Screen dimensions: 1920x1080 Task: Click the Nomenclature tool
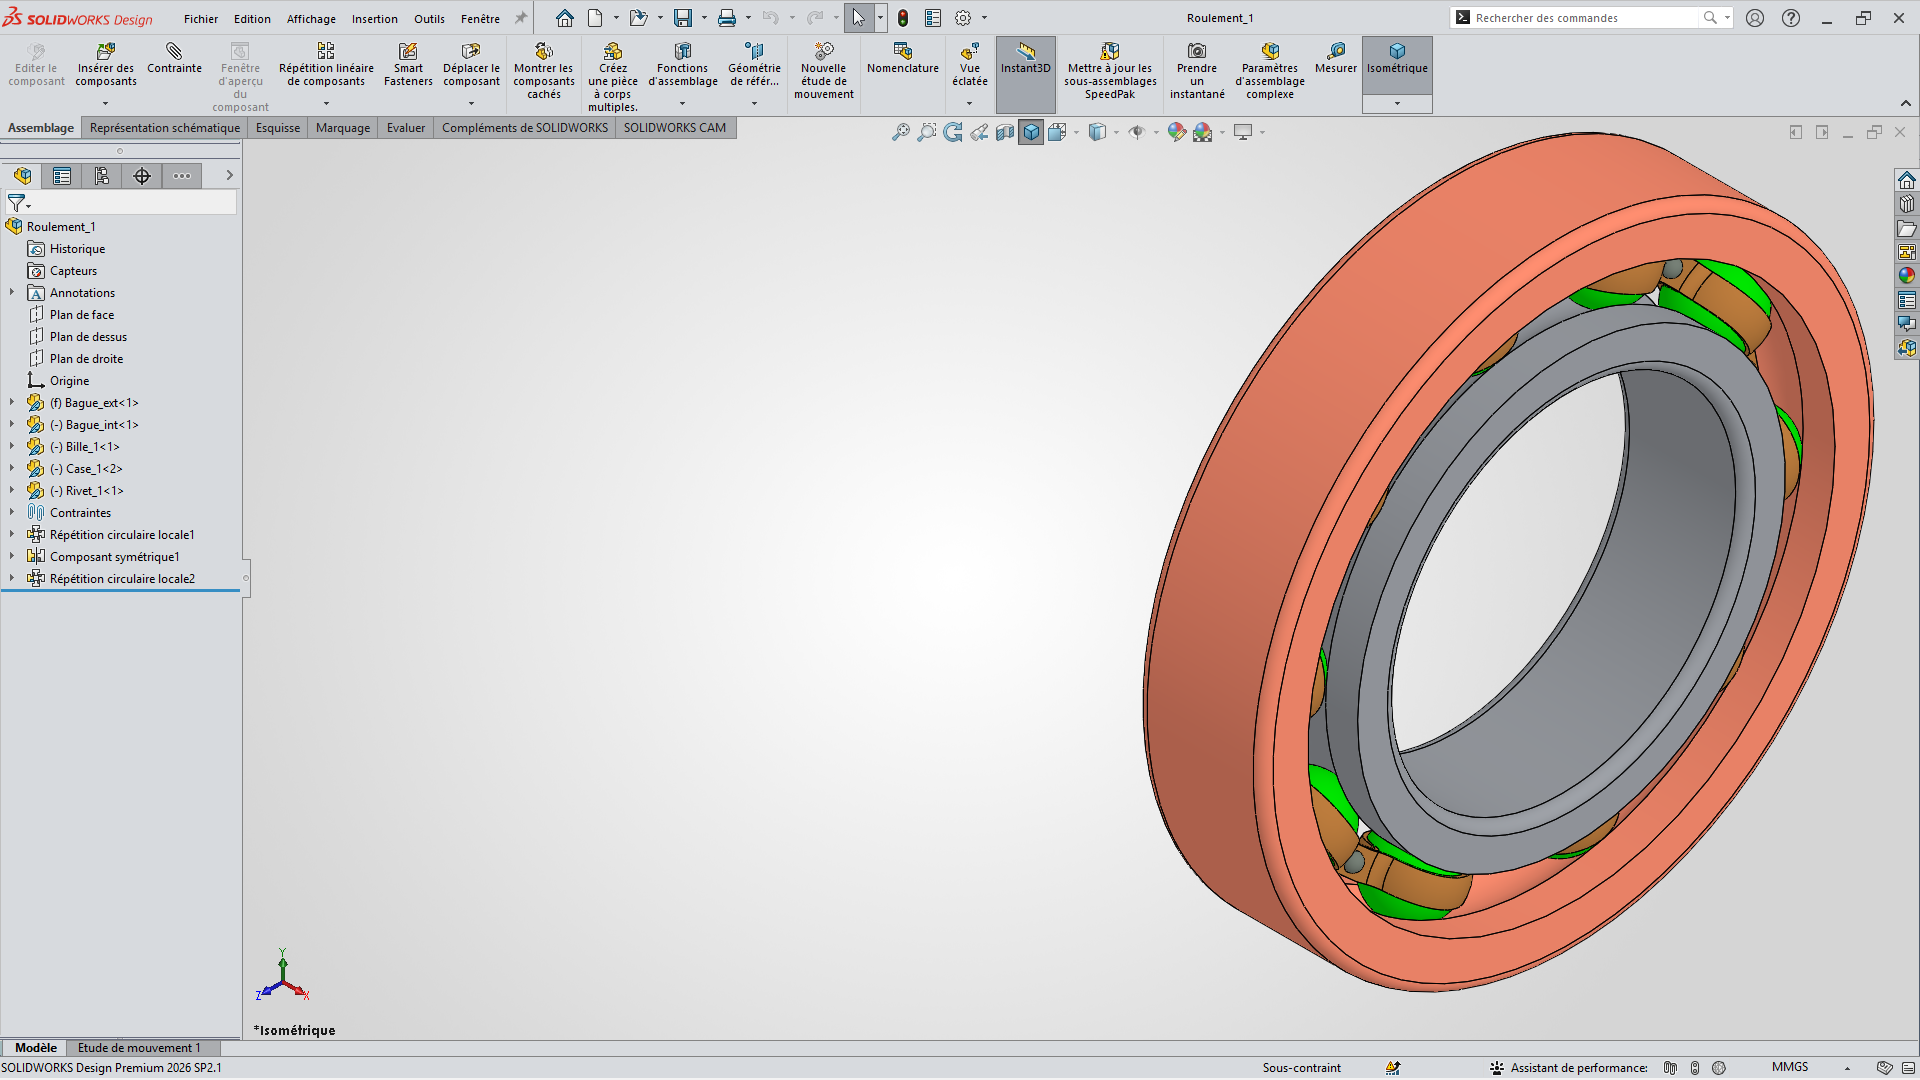click(x=903, y=58)
